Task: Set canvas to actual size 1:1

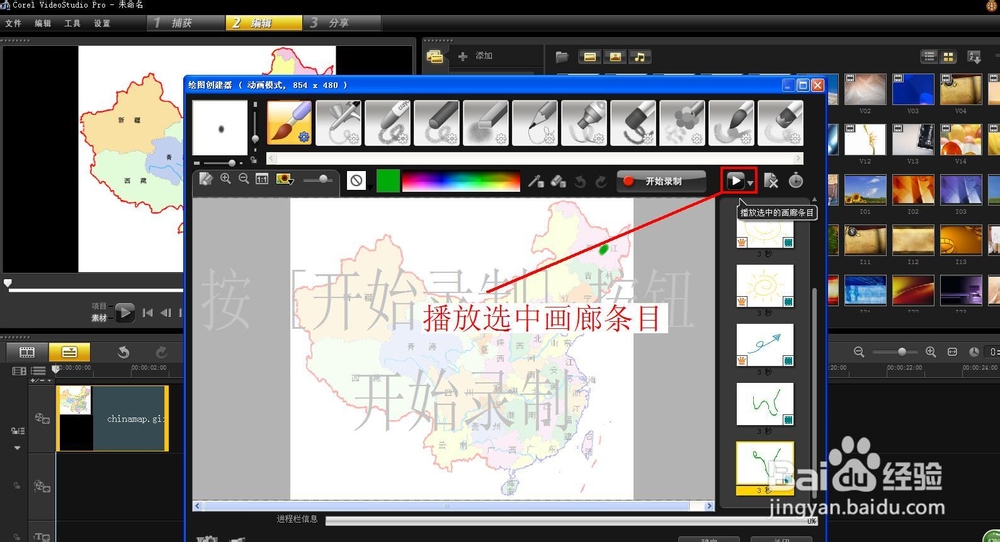Action: click(261, 179)
